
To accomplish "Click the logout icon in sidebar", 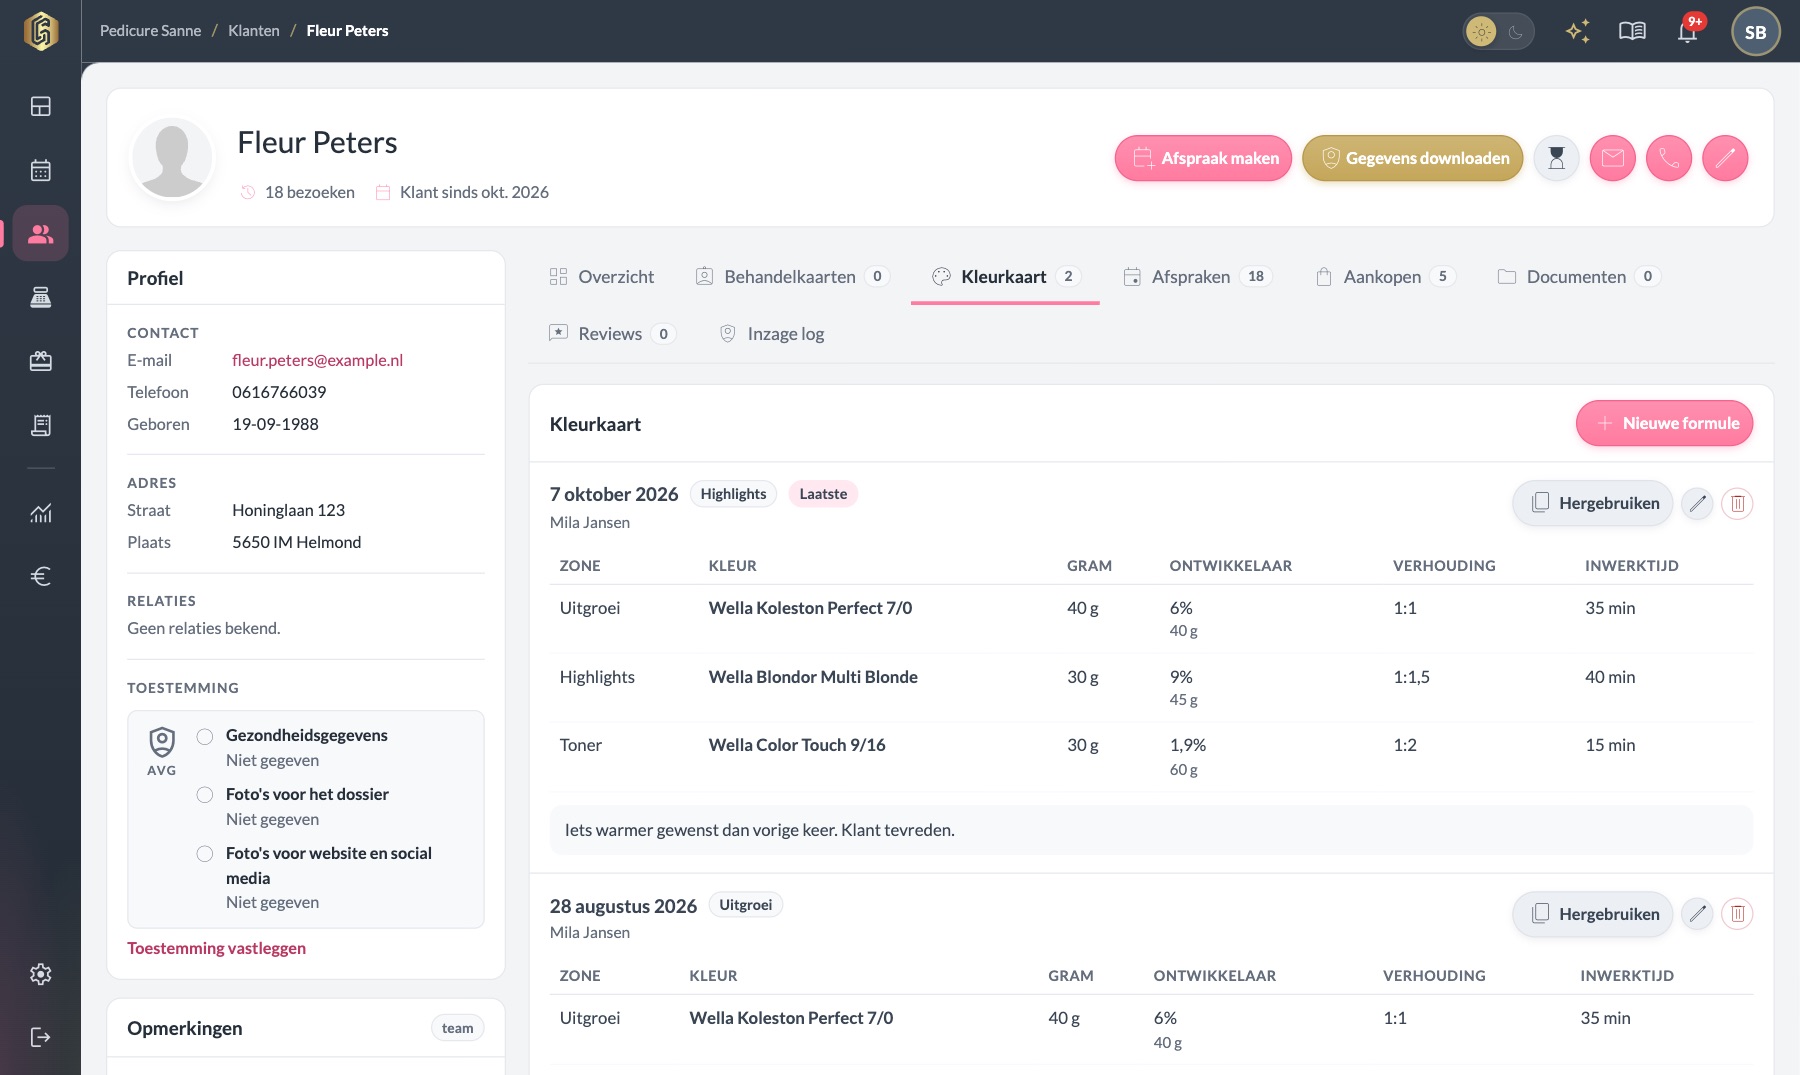I will click(x=40, y=1037).
